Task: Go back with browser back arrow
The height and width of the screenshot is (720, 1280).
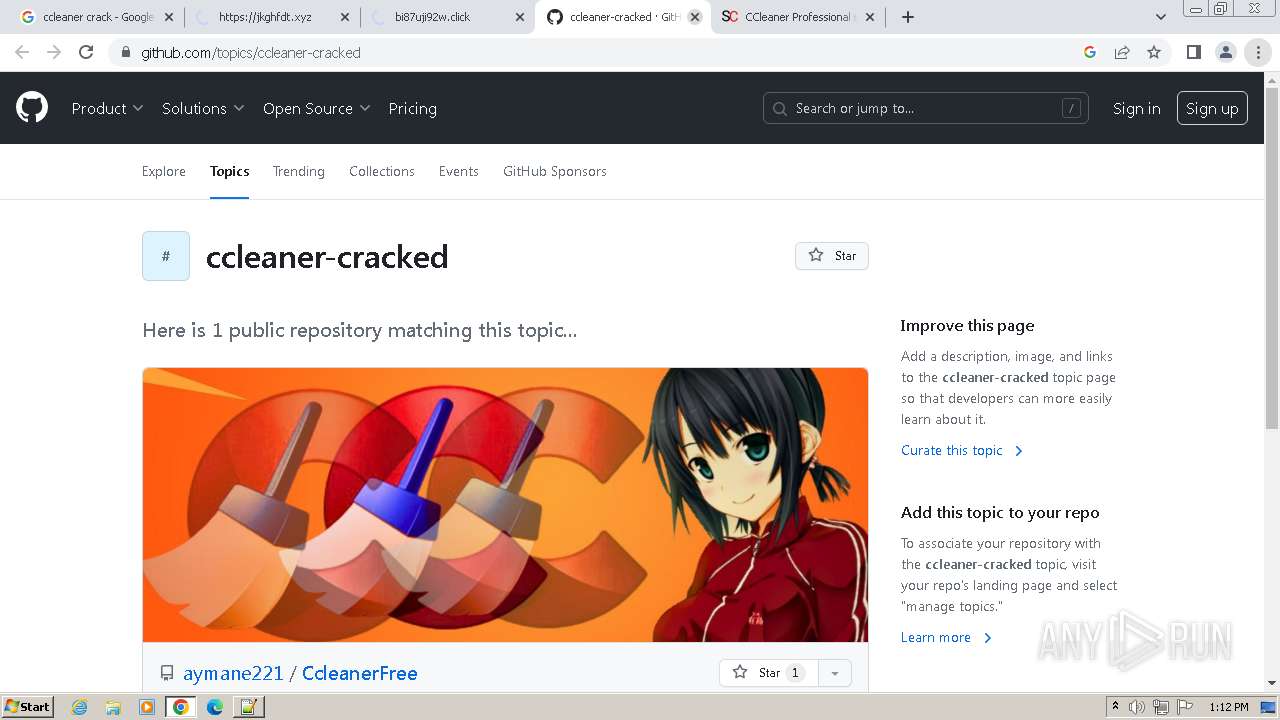Action: point(22,52)
